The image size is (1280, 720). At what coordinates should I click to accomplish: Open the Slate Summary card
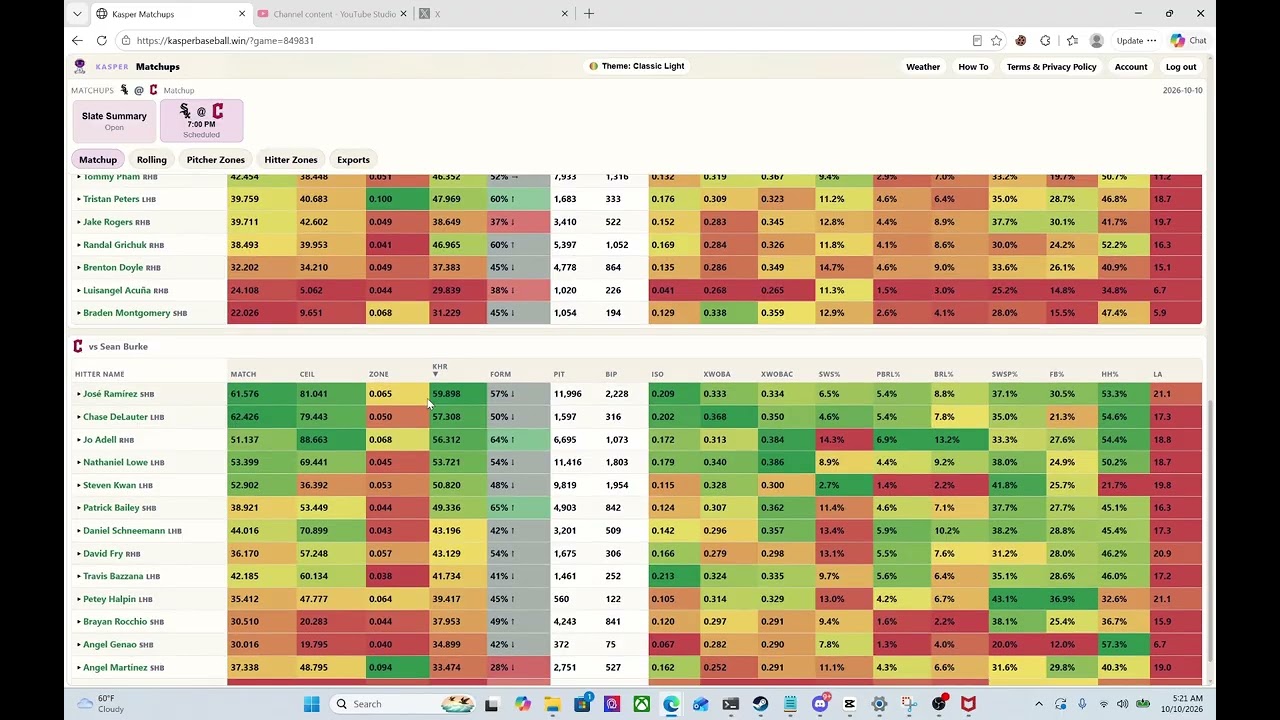click(114, 121)
